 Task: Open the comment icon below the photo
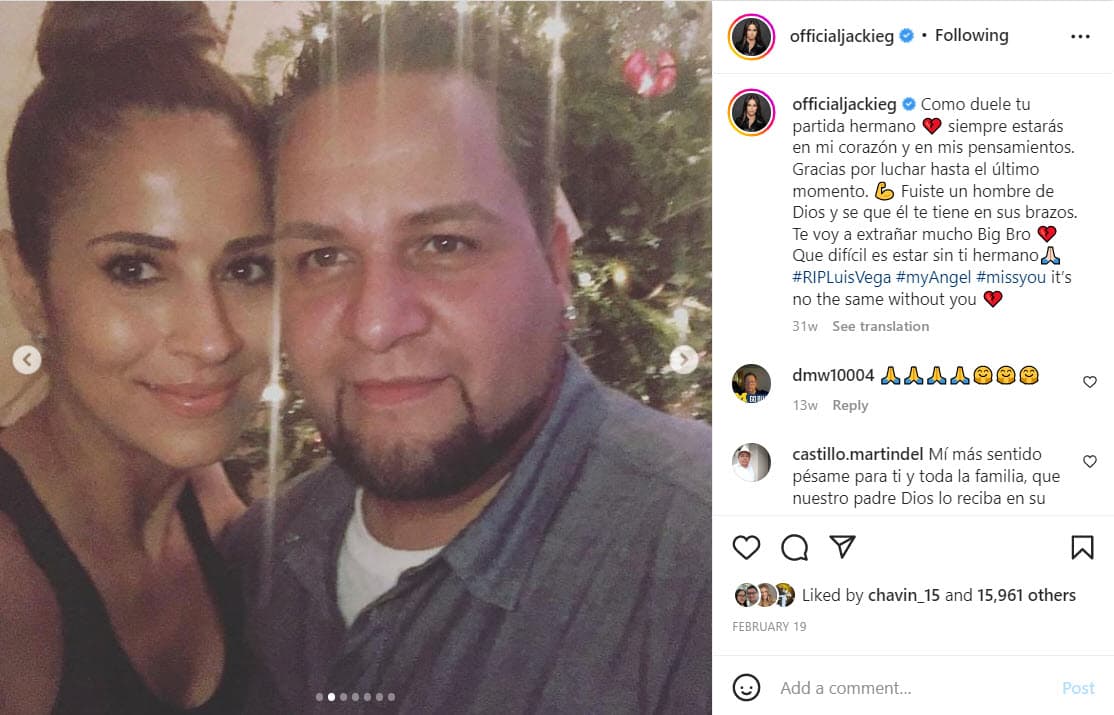point(795,547)
